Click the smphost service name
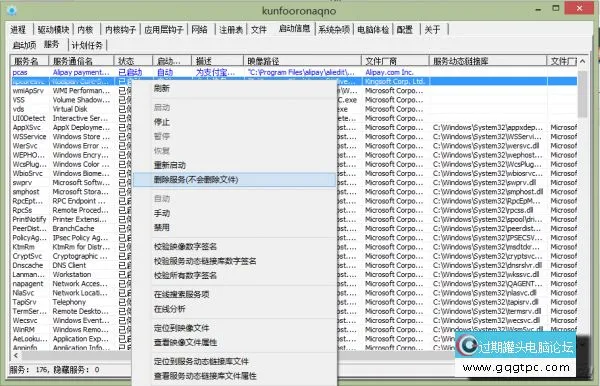This screenshot has width=600, height=386. 26,192
